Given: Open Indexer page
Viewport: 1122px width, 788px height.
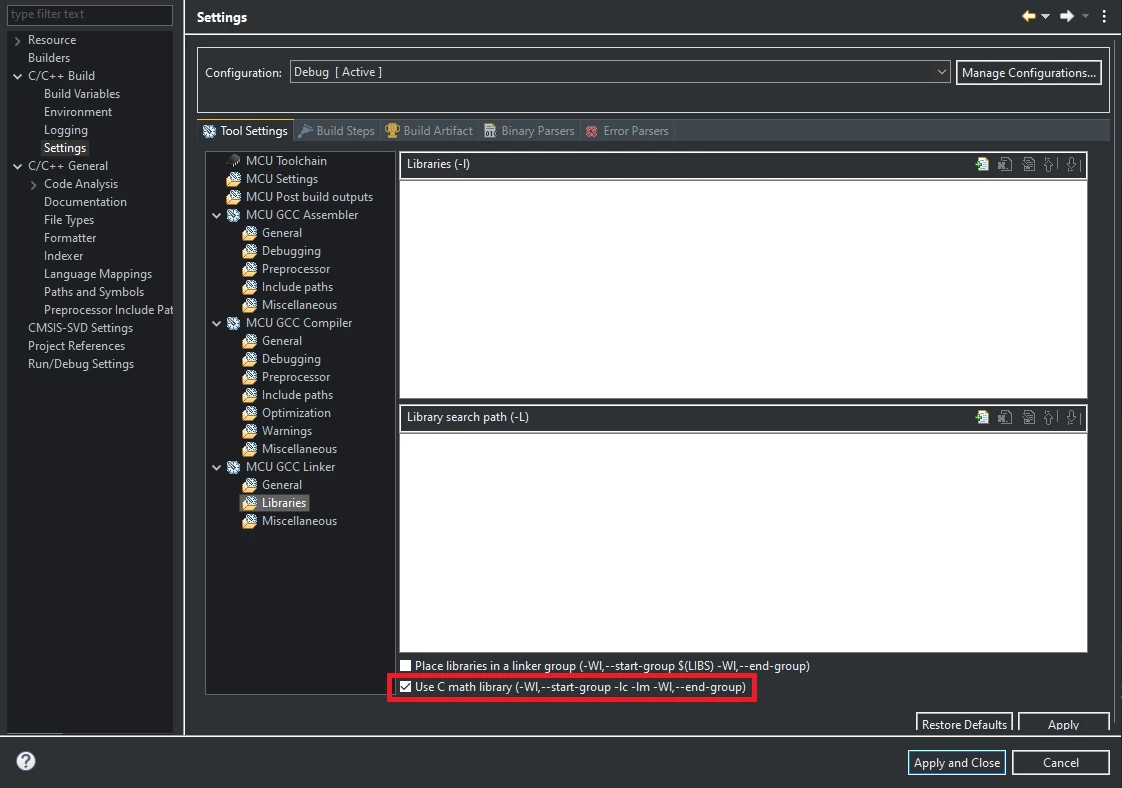Looking at the screenshot, I should pos(63,256).
